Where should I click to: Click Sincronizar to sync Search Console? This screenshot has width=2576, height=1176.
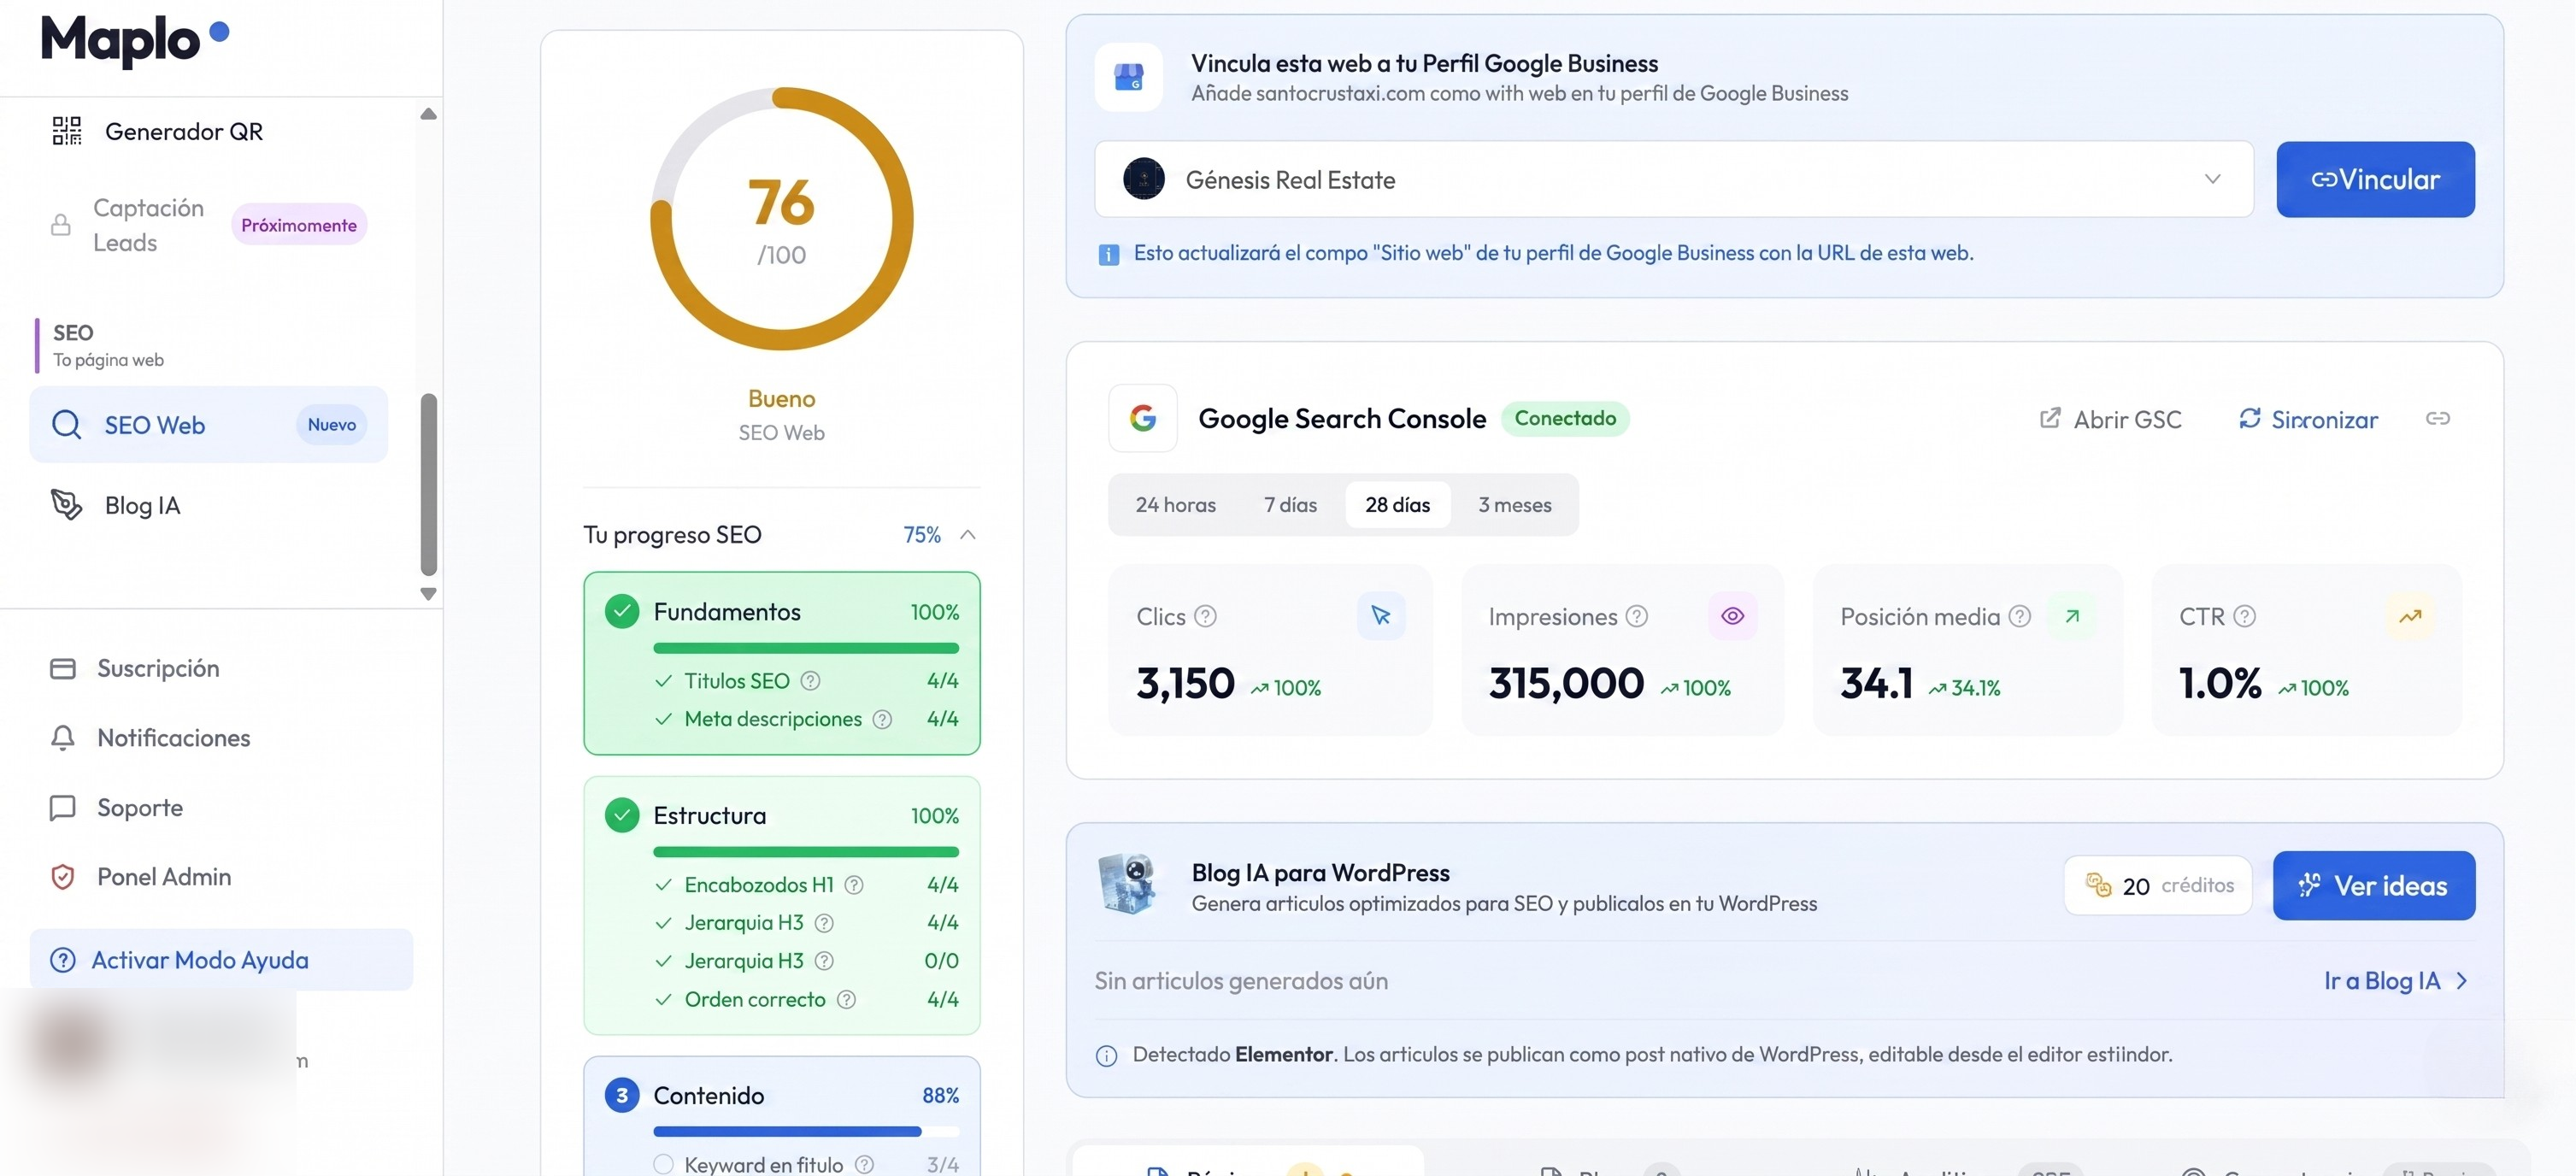coord(2308,419)
